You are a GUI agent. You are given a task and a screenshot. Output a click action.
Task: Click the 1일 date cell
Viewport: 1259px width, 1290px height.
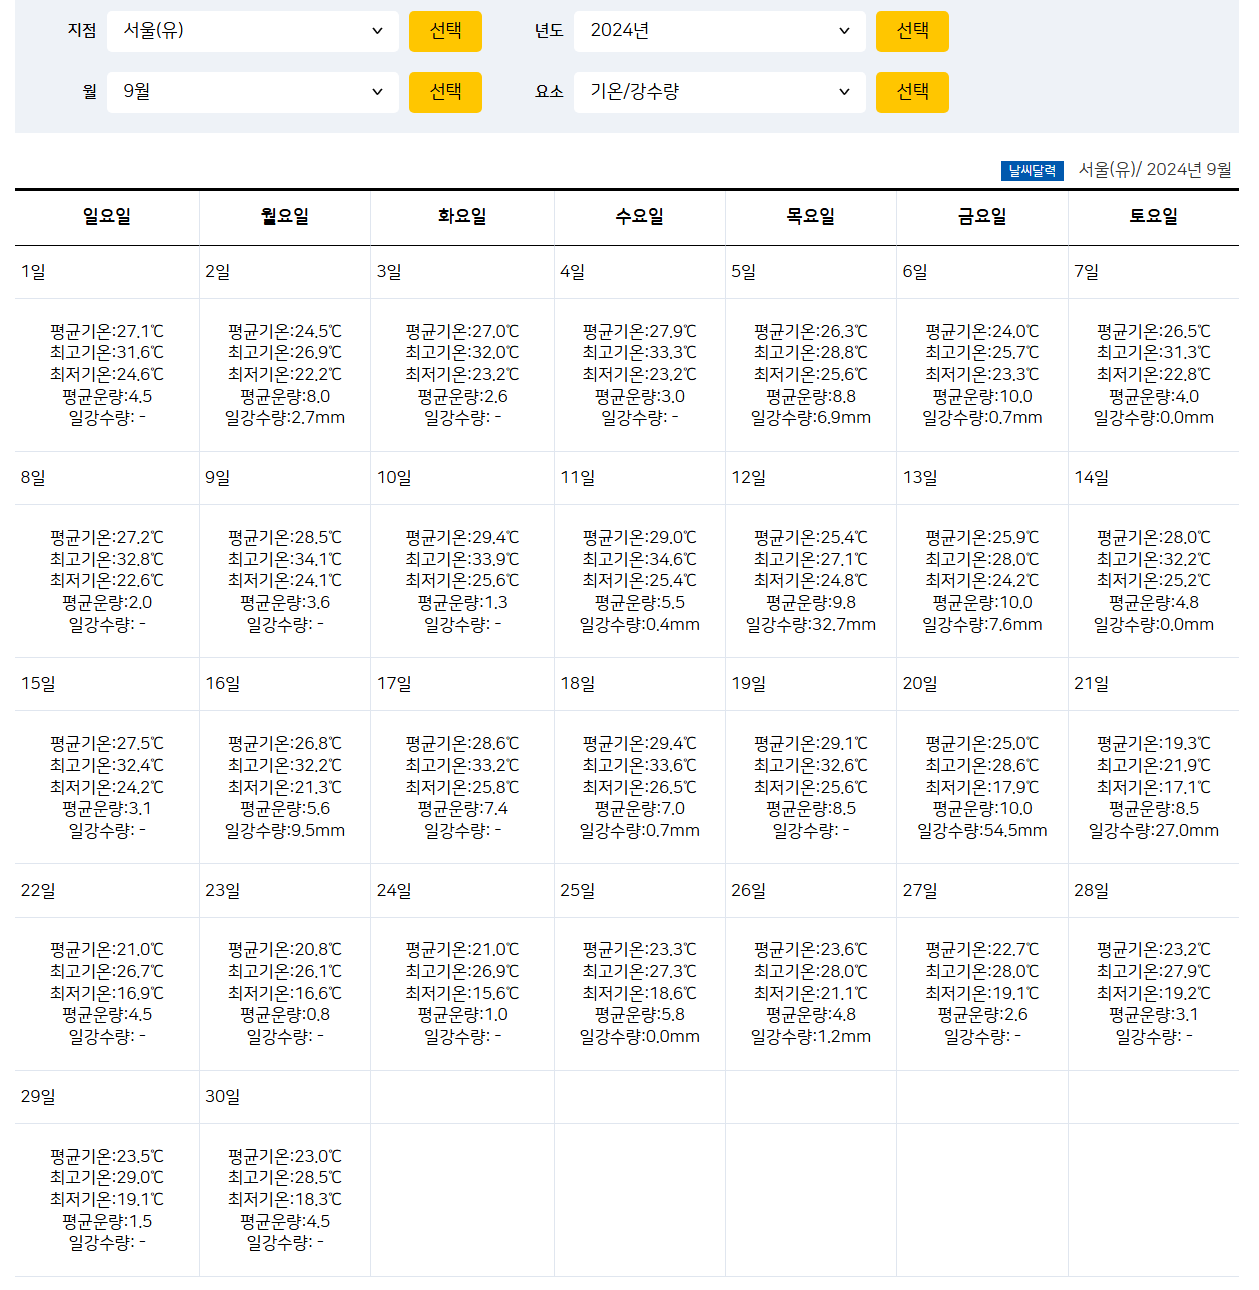coord(107,272)
